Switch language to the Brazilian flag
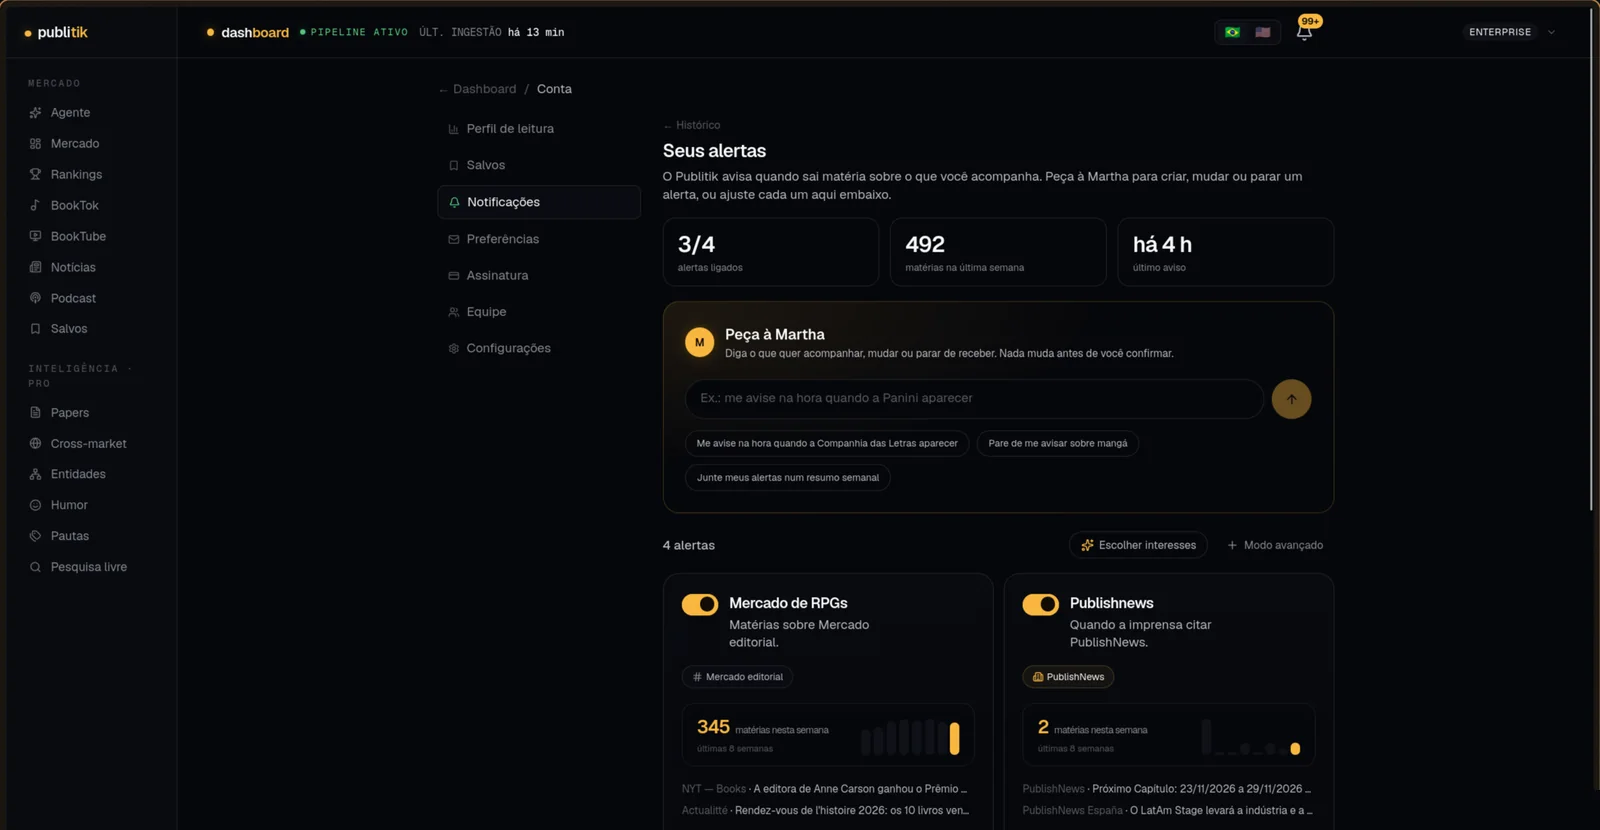This screenshot has width=1600, height=830. [1232, 32]
